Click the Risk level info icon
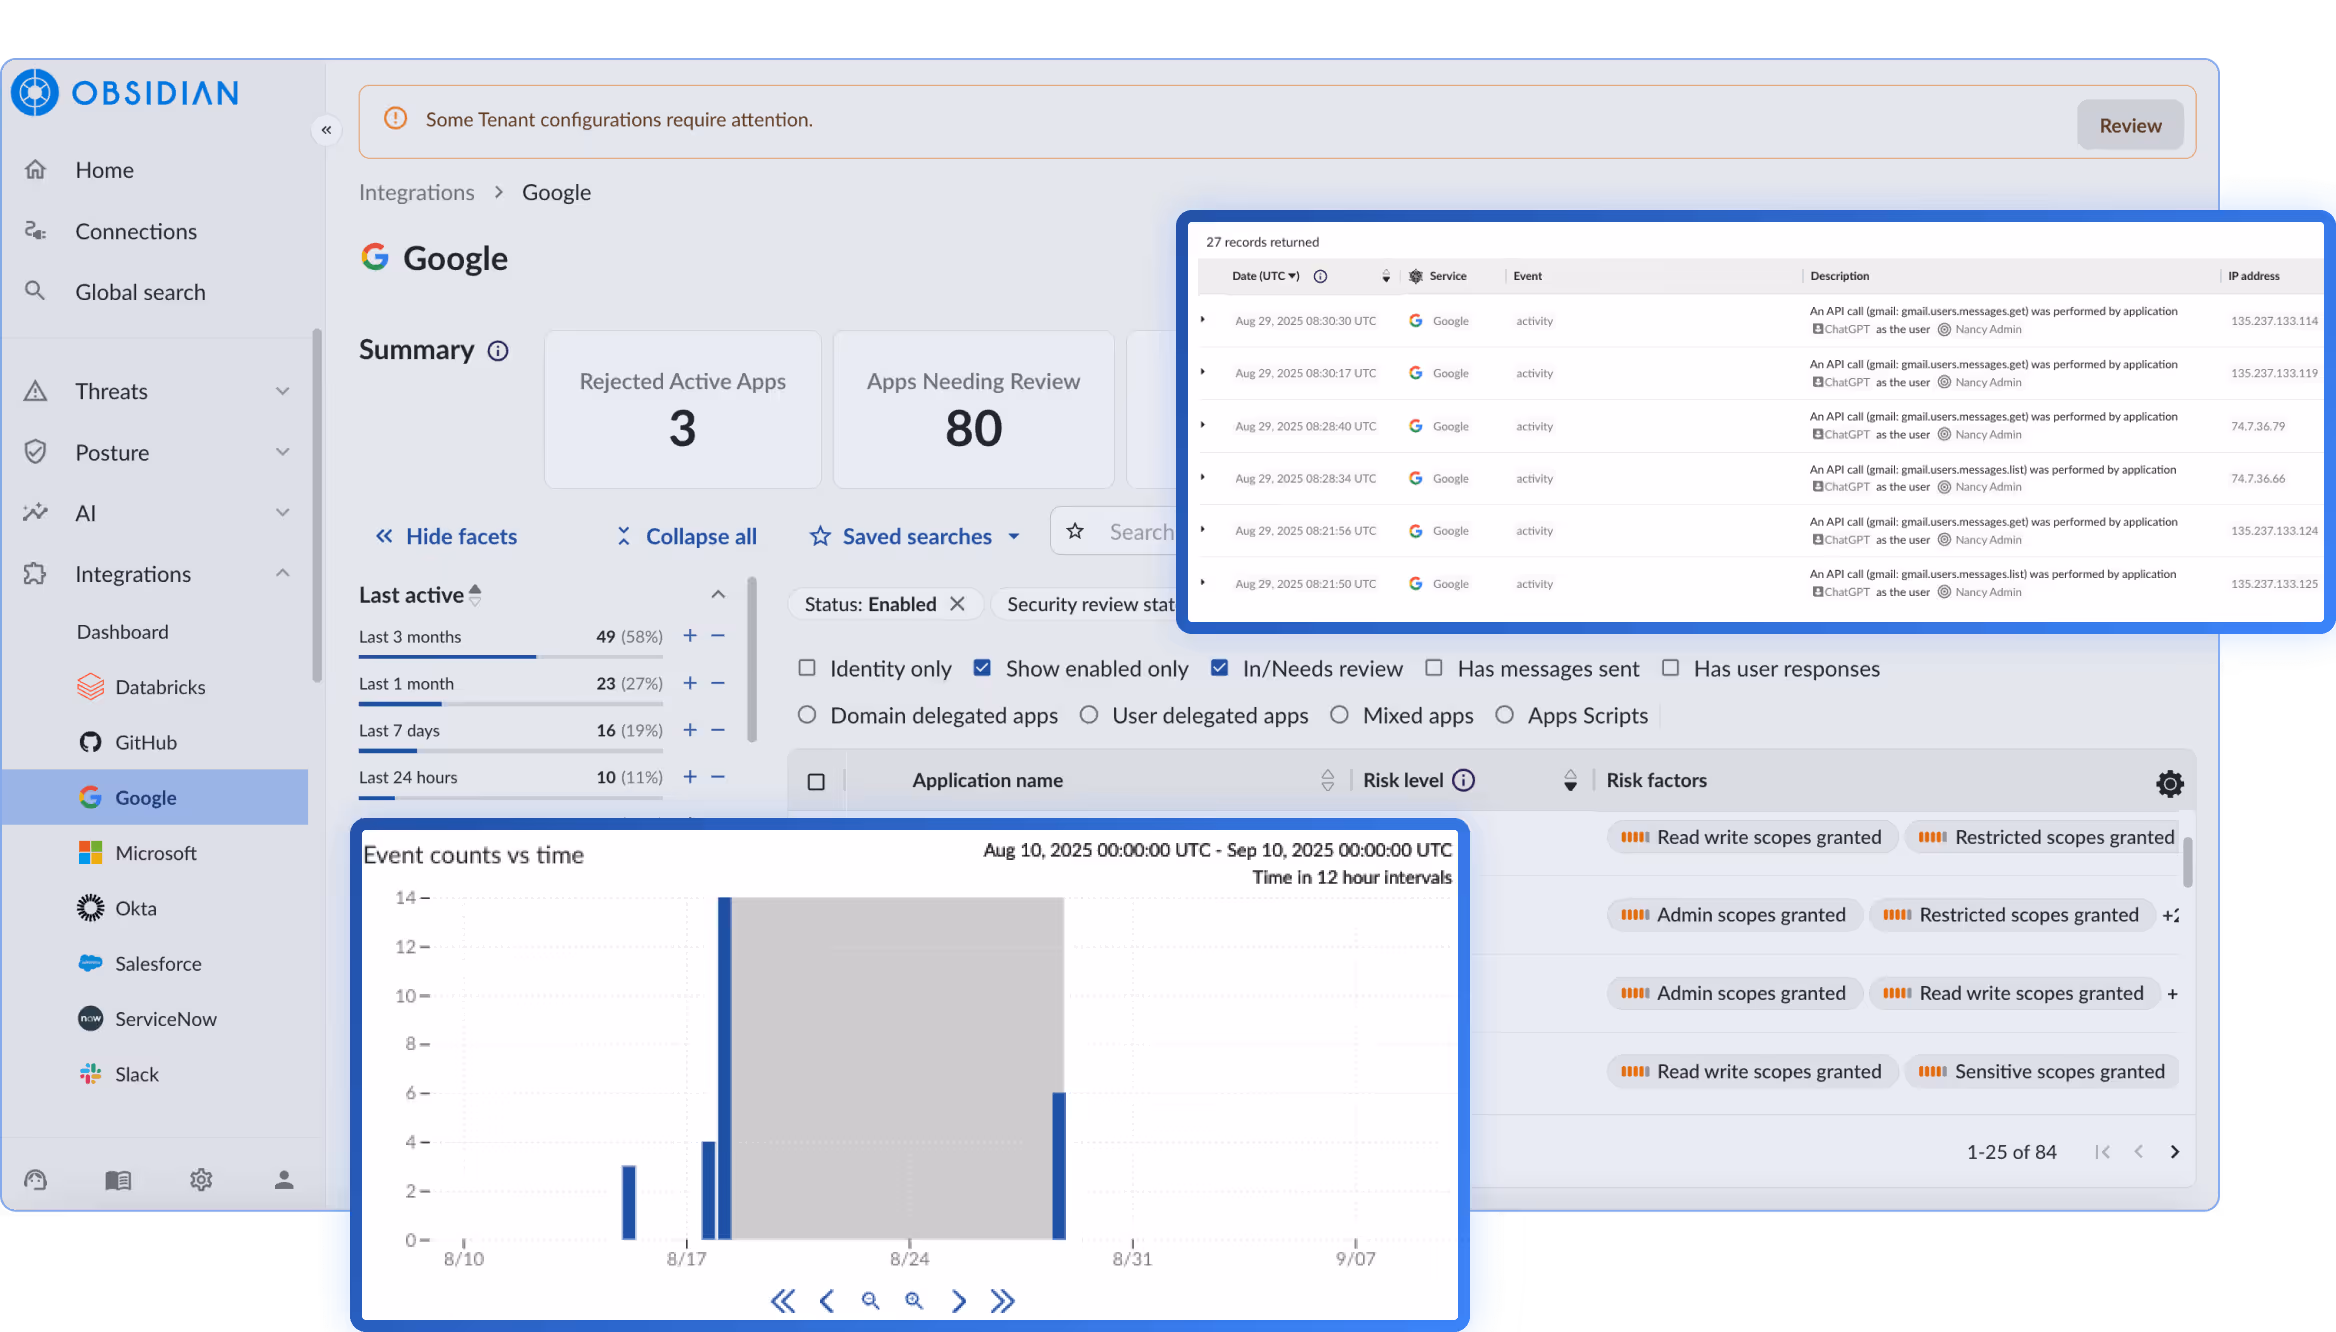The image size is (2336, 1332). [1463, 780]
